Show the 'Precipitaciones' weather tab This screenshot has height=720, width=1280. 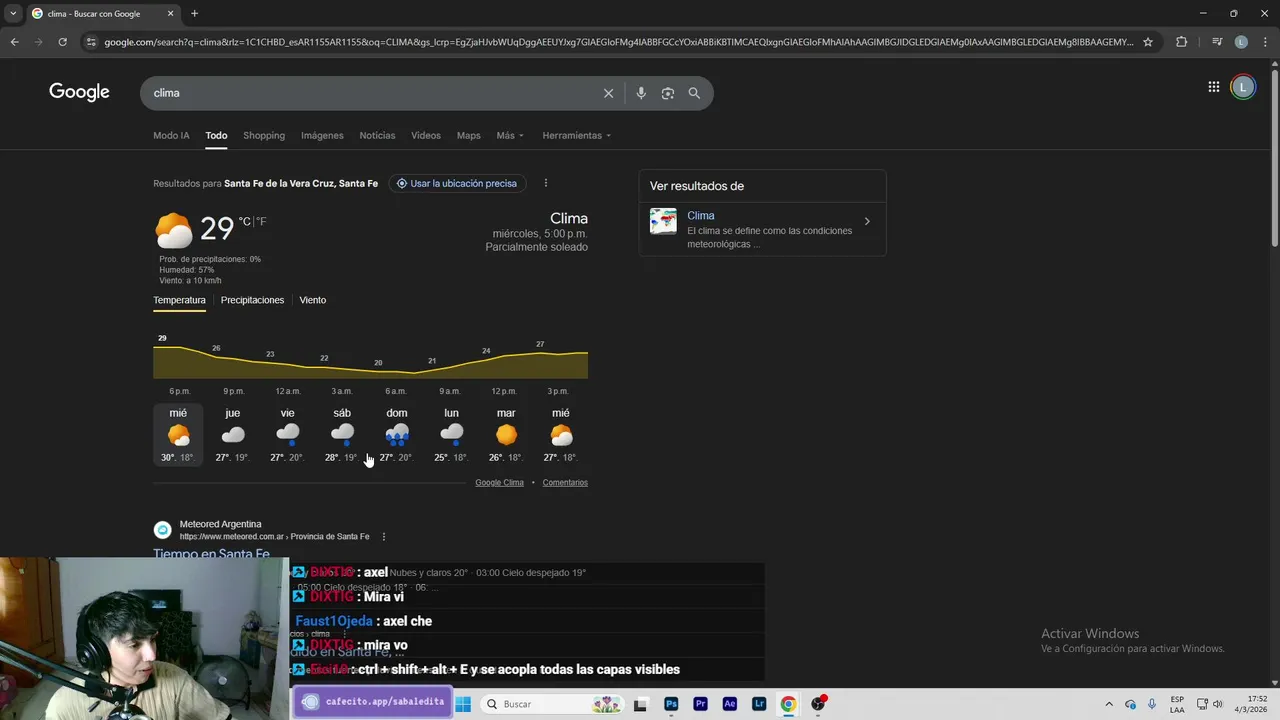coord(252,300)
